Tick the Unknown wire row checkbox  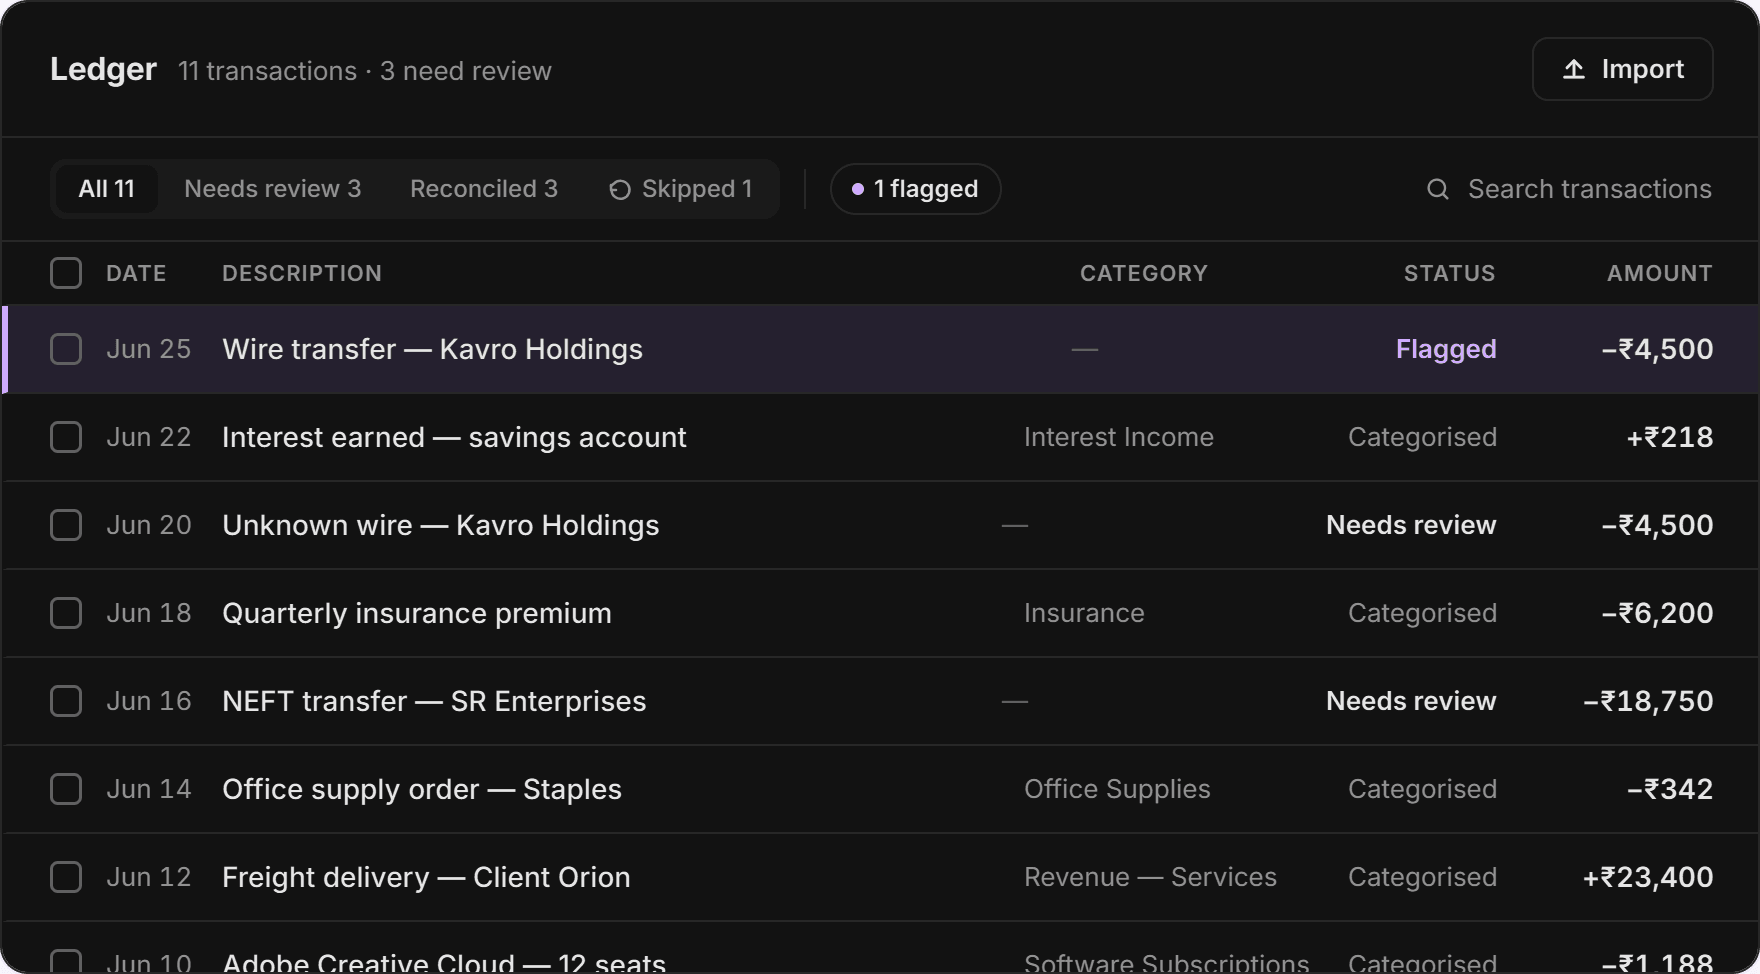66,525
